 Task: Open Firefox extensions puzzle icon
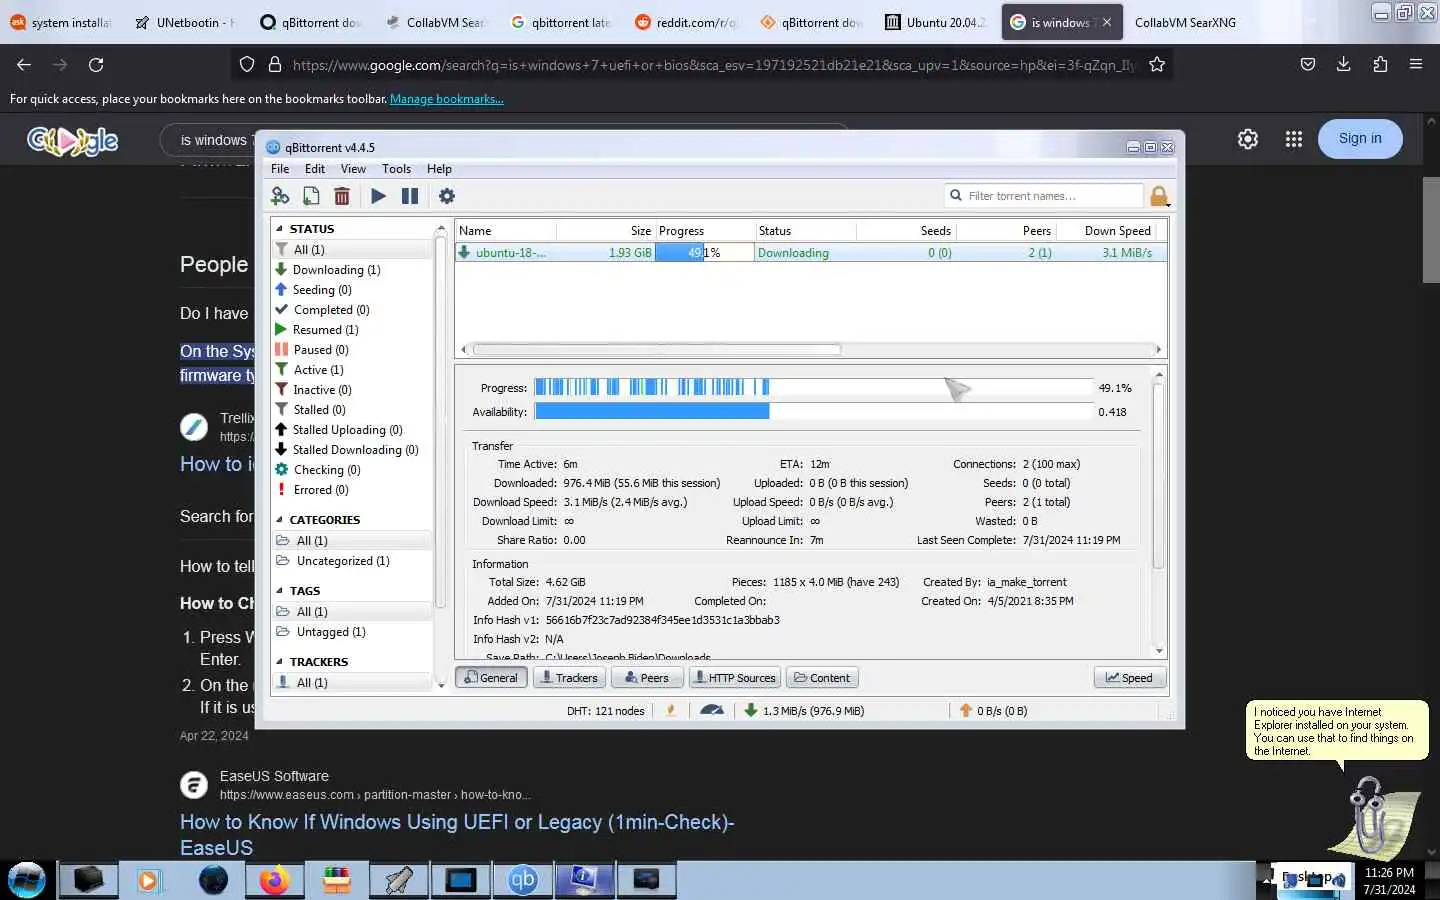1380,65
